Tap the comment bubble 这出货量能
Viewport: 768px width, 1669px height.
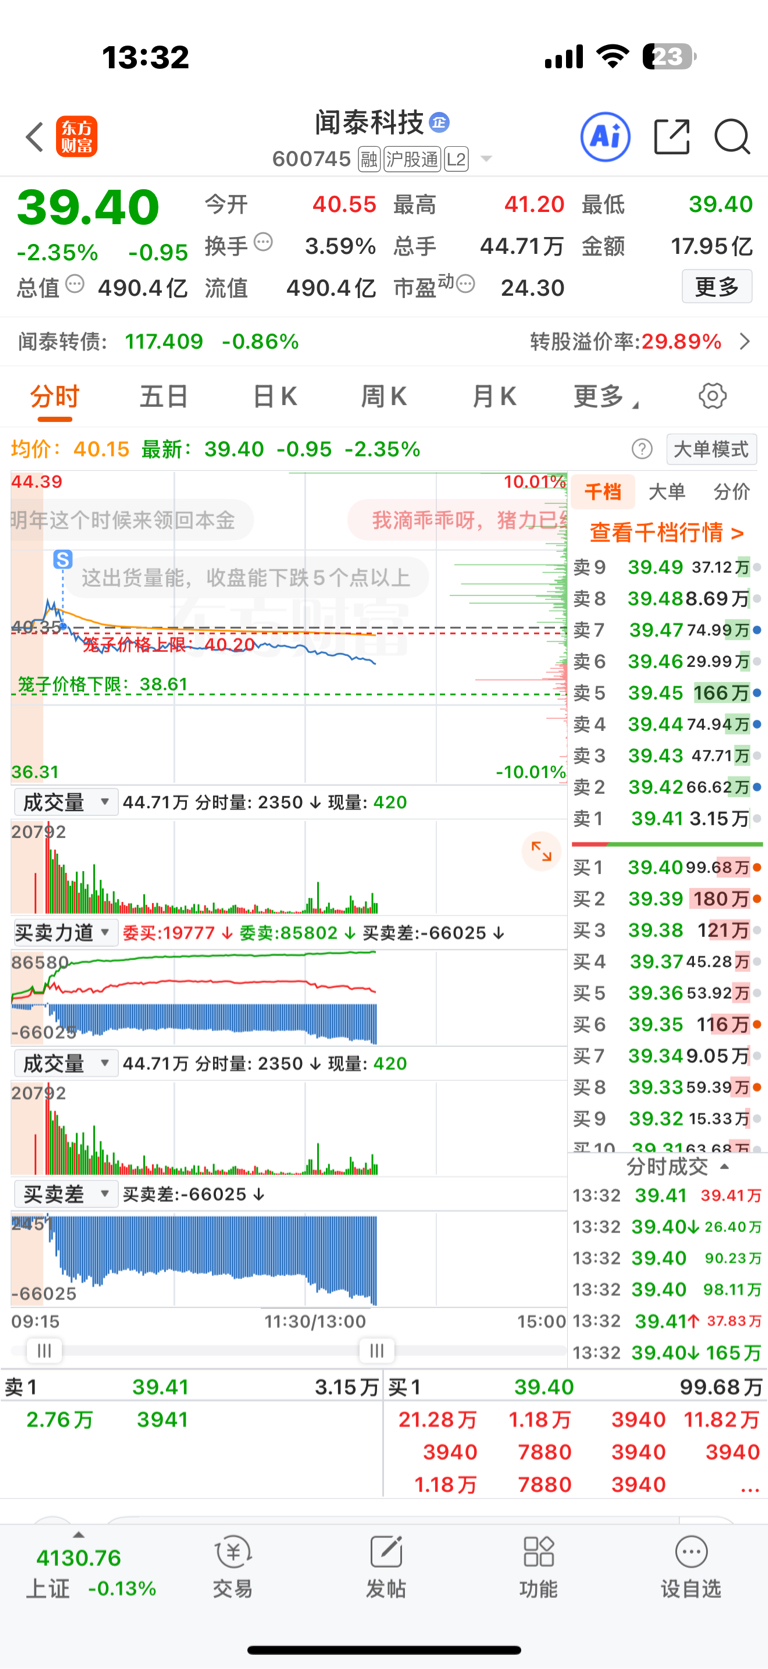pos(245,577)
